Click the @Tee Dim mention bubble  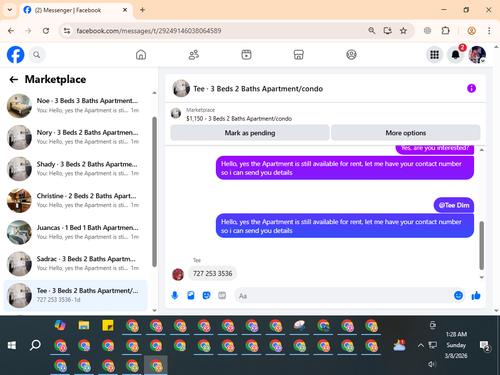(454, 205)
